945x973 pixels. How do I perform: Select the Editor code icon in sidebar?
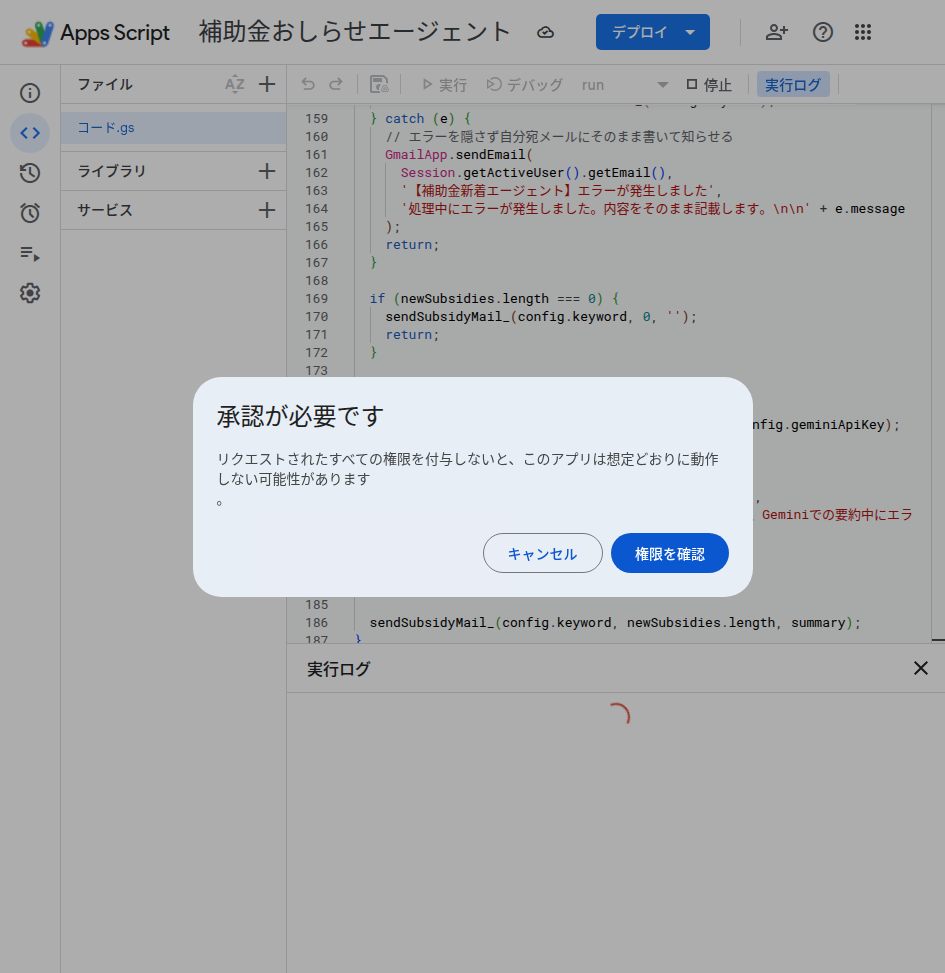[30, 133]
